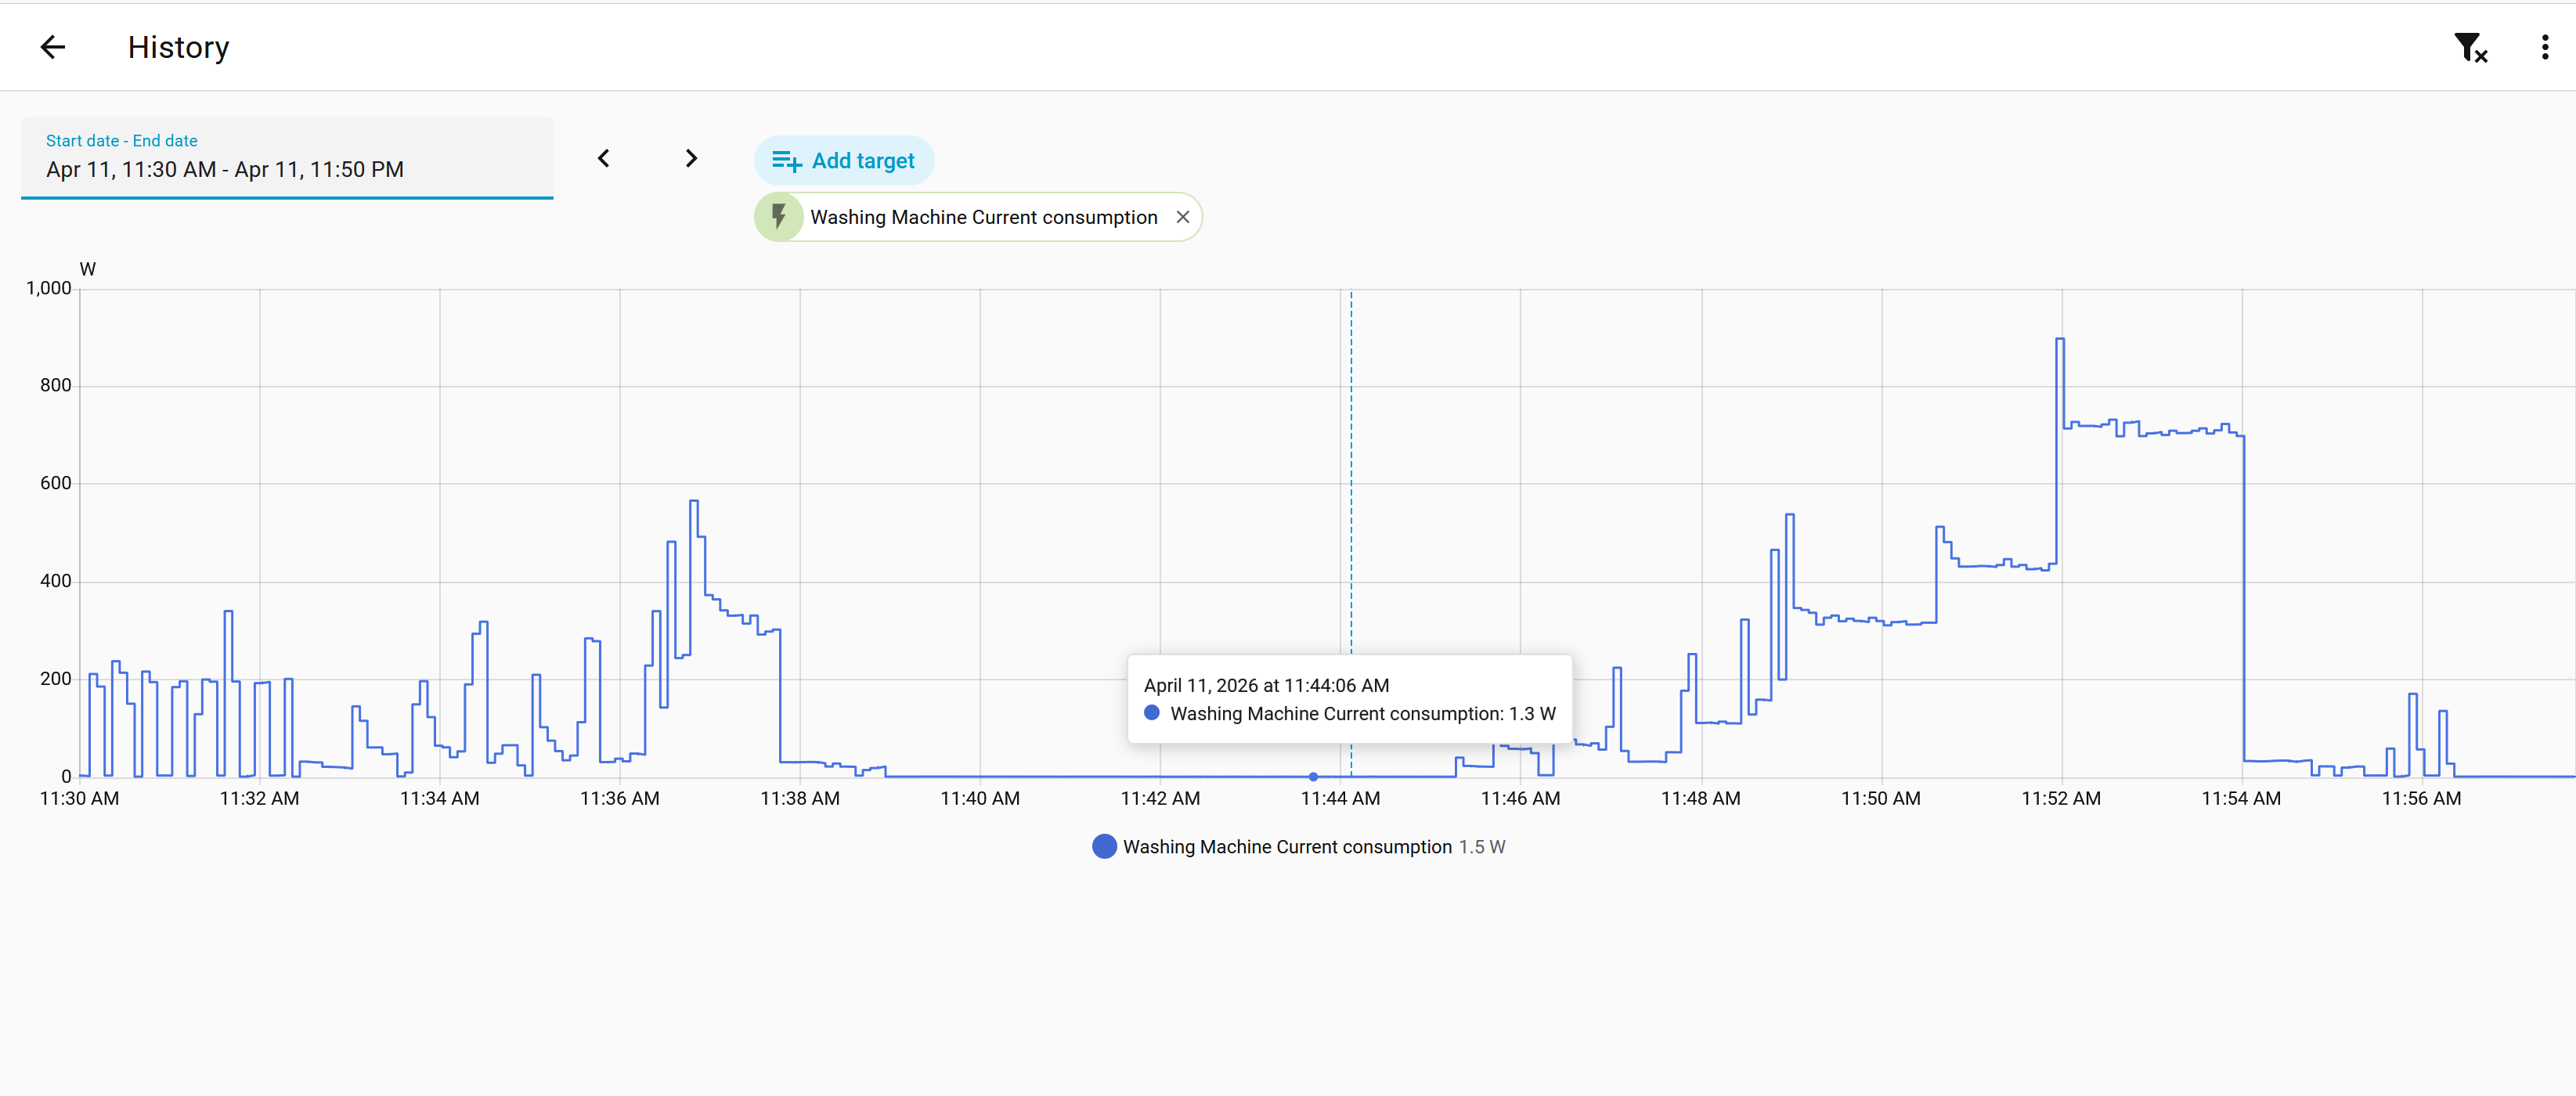This screenshot has width=2576, height=1096.
Task: Click the tooltip's 1.3 W reading text
Action: click(x=1531, y=714)
